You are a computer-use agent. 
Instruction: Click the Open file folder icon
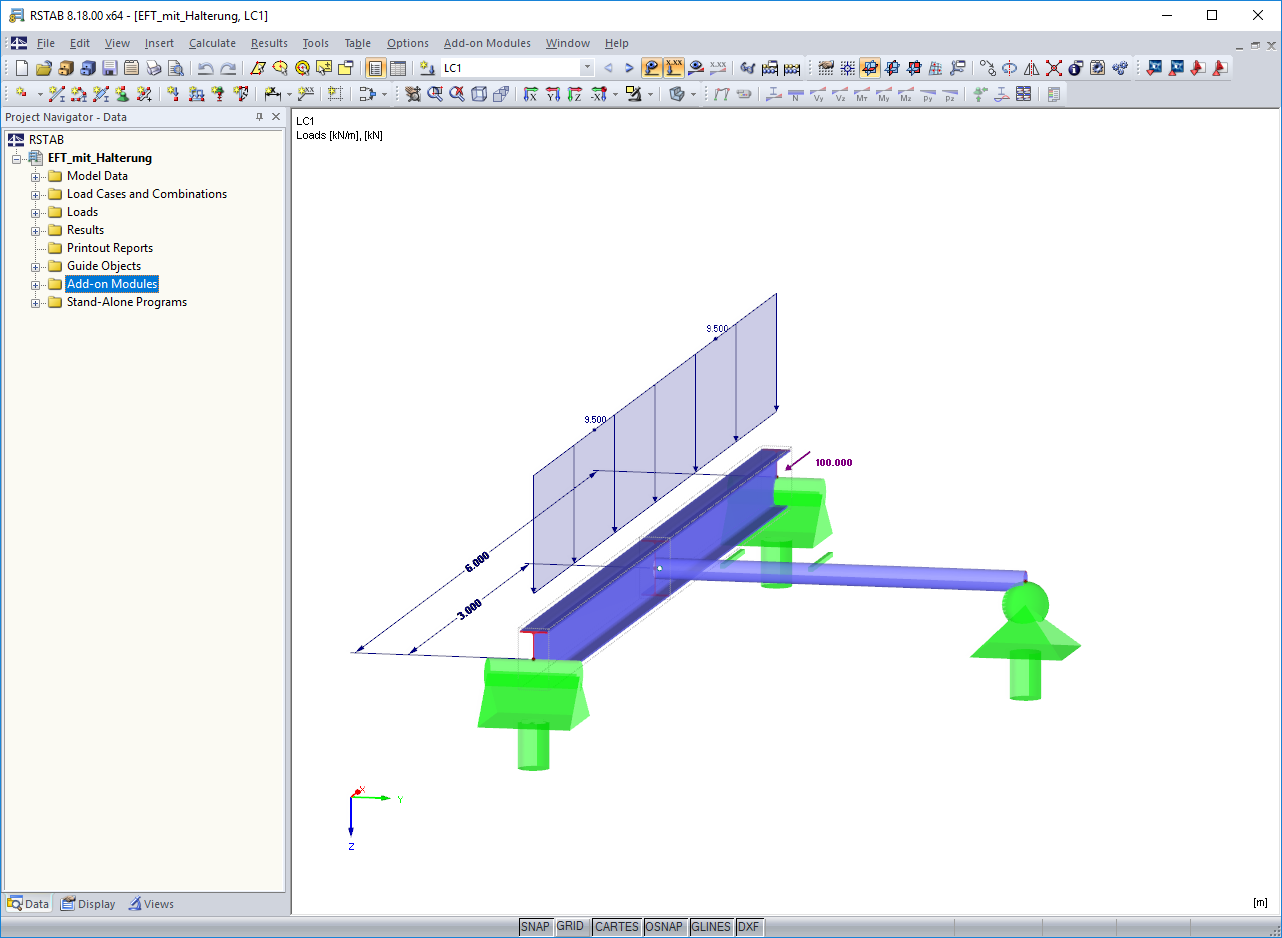tap(43, 68)
